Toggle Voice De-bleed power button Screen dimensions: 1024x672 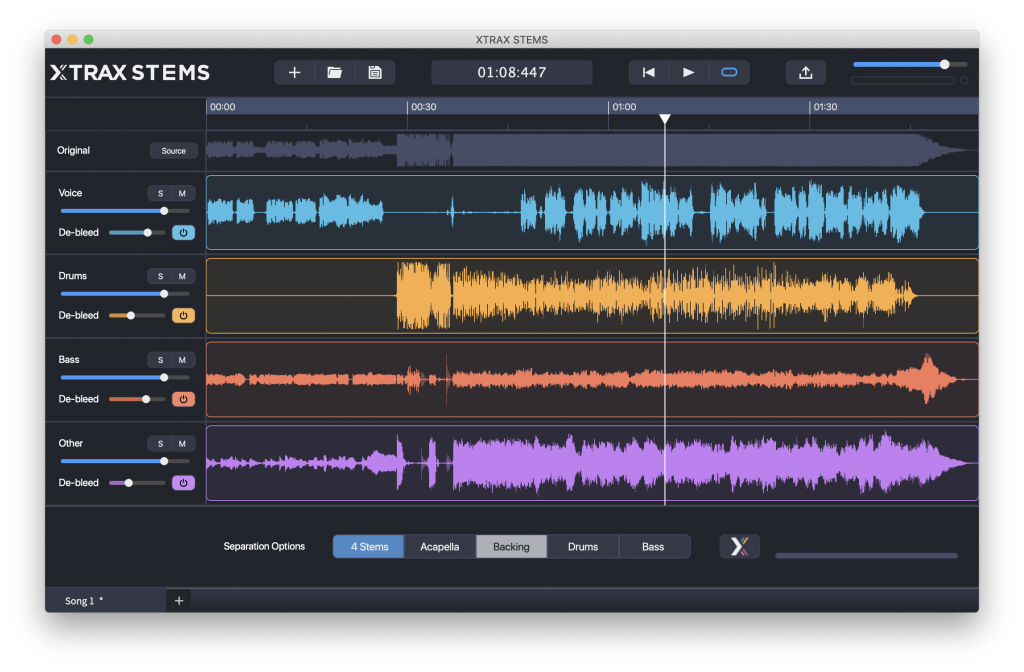[184, 232]
